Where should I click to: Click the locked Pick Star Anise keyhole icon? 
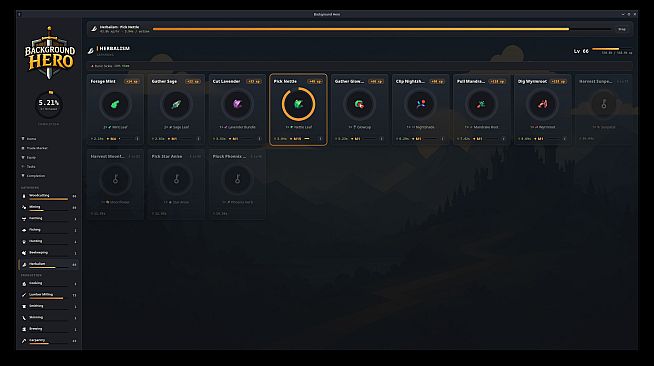(176, 179)
